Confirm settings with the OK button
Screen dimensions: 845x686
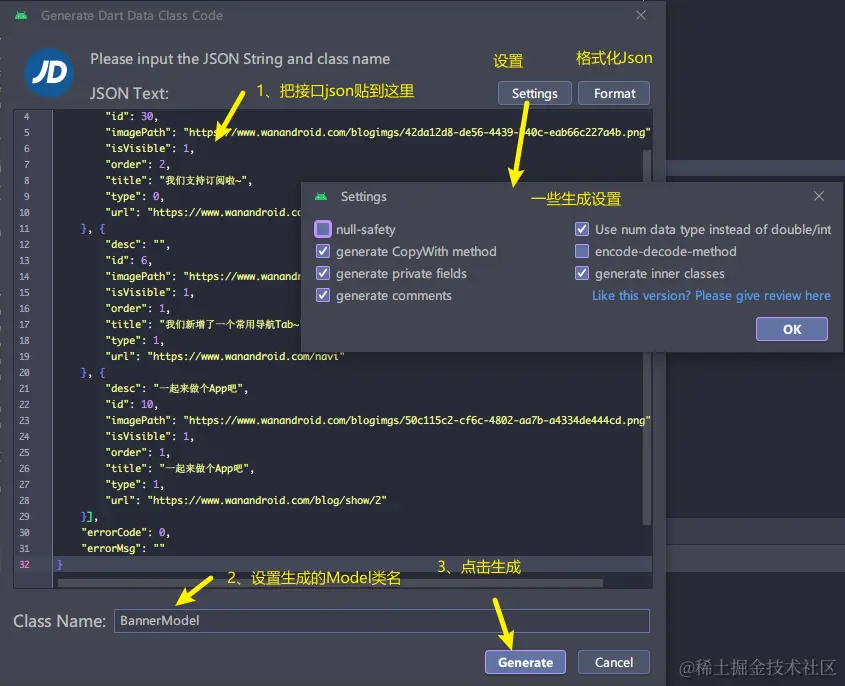tap(791, 329)
